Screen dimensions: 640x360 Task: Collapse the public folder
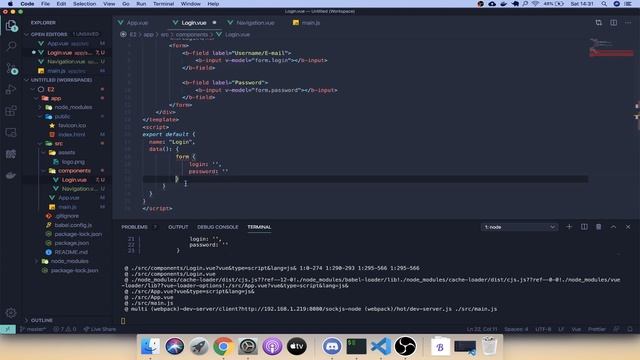click(62, 116)
